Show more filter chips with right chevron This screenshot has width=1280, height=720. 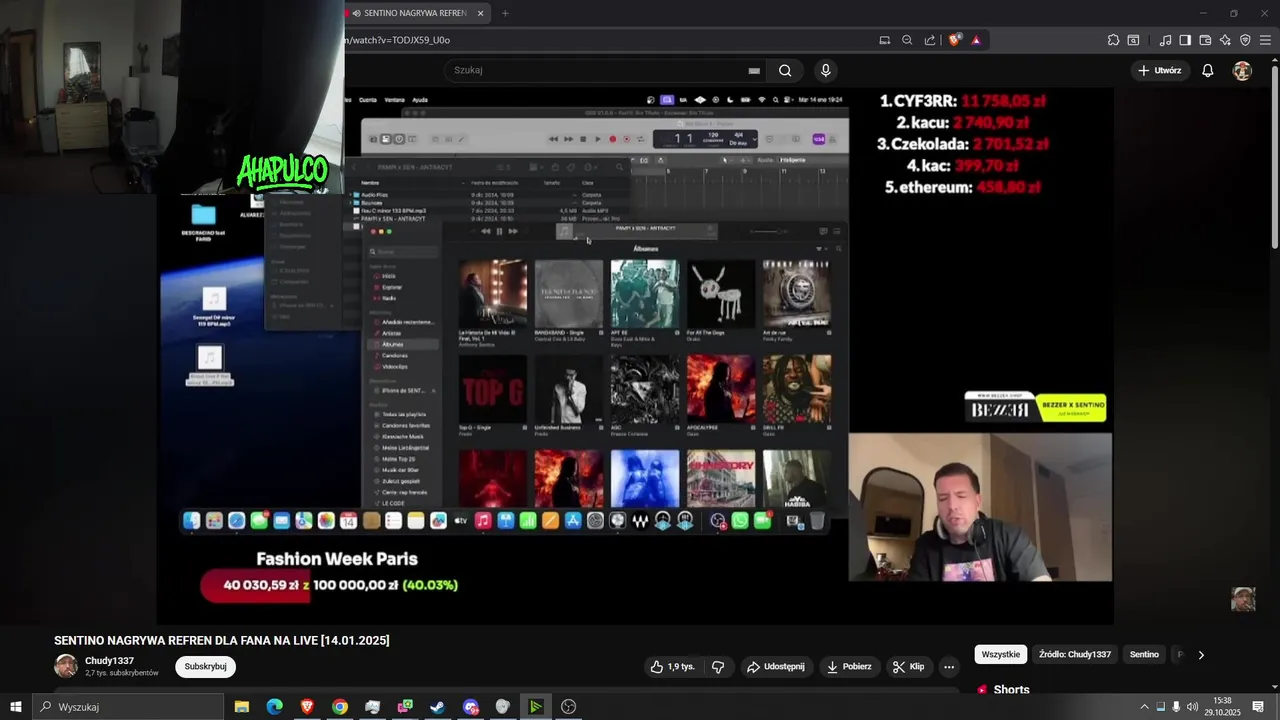point(1201,655)
